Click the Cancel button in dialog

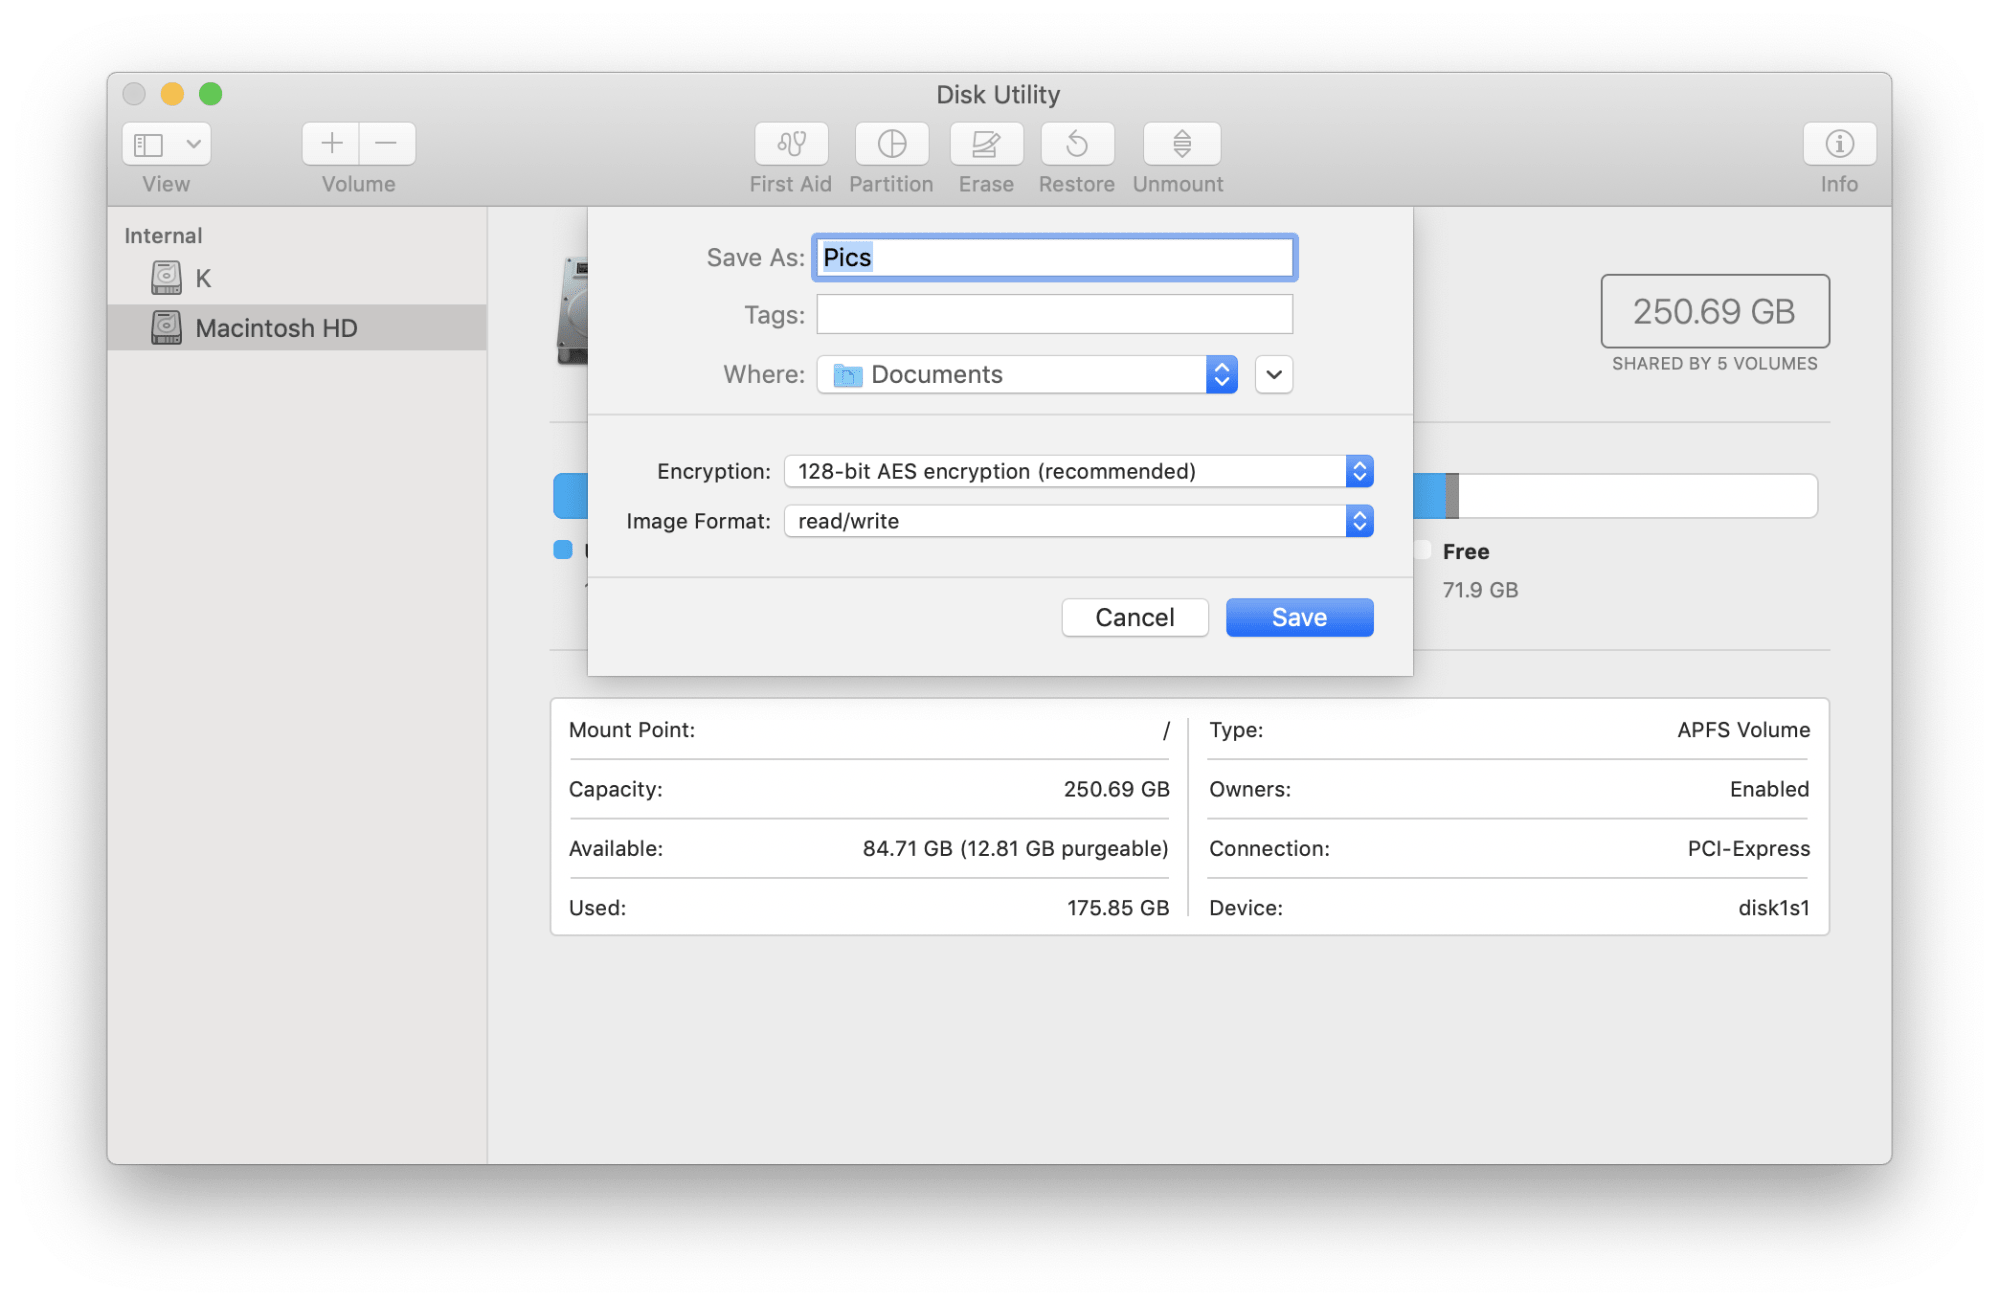[1135, 617]
